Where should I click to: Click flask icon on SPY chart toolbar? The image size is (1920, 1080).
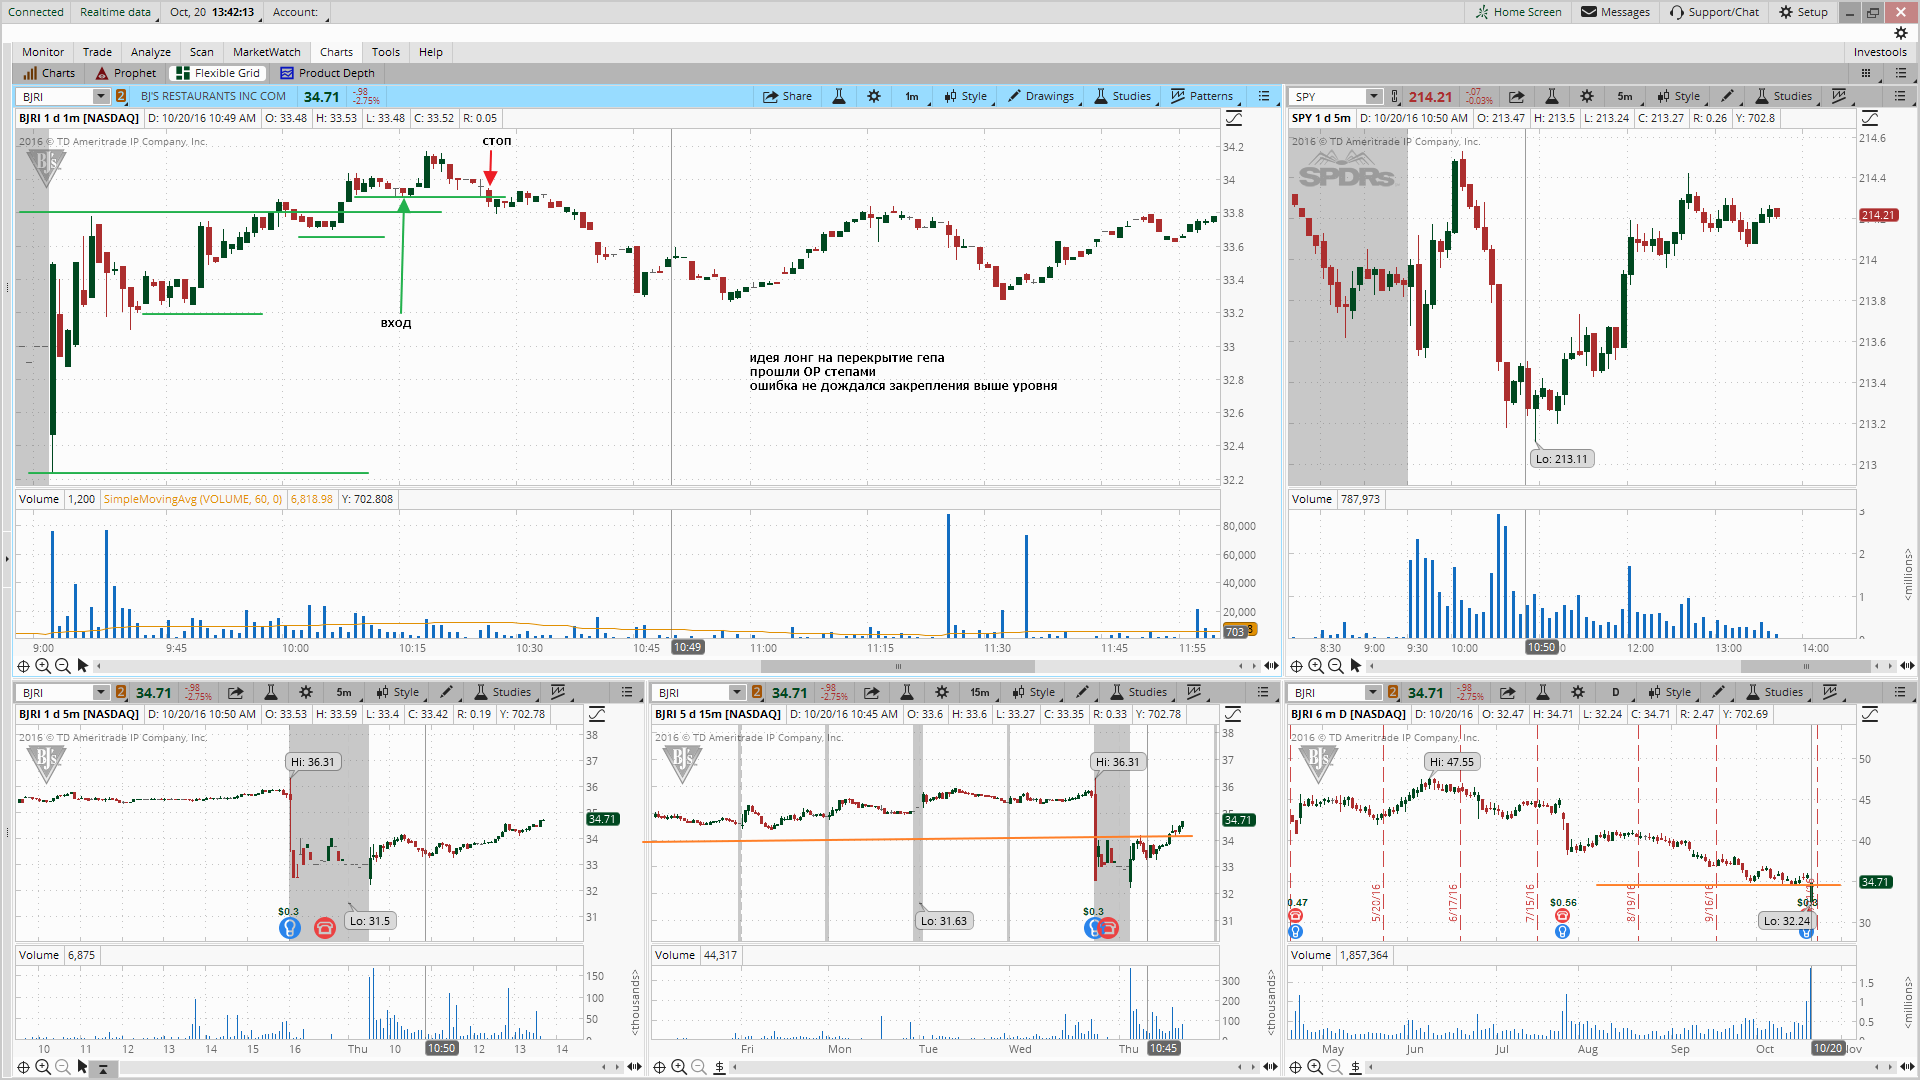[x=1551, y=97]
